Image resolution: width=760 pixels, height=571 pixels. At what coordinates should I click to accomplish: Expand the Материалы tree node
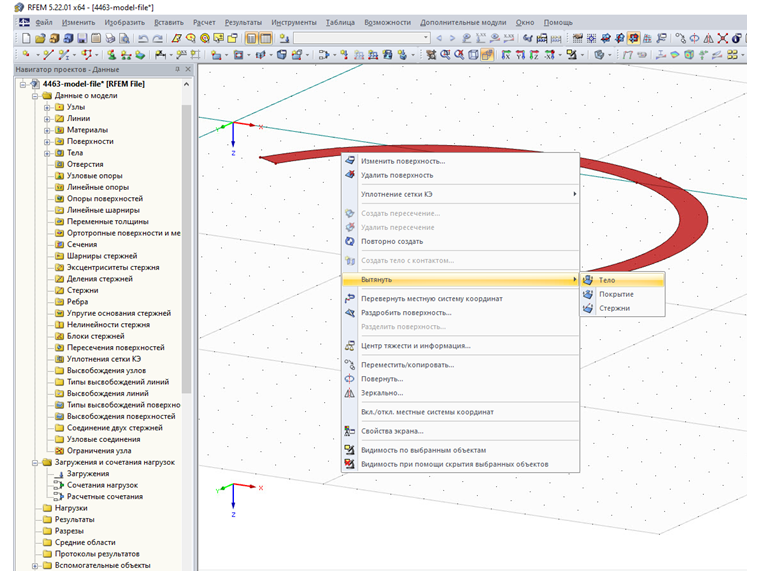[47, 130]
